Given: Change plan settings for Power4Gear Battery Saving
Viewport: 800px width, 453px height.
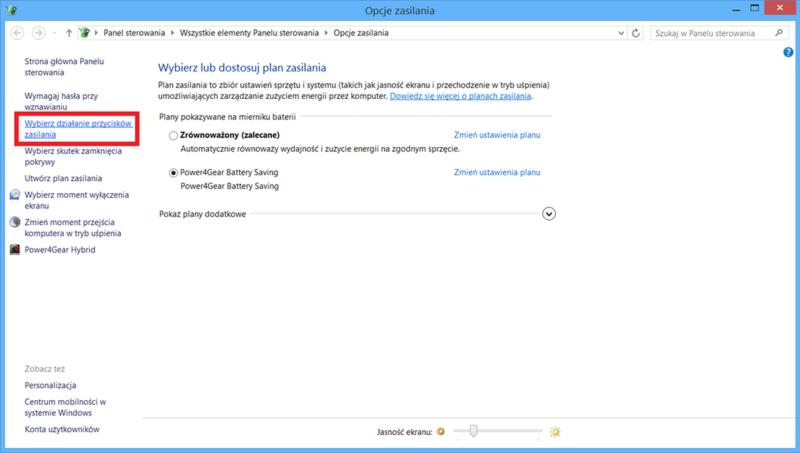Looking at the screenshot, I should tap(497, 172).
